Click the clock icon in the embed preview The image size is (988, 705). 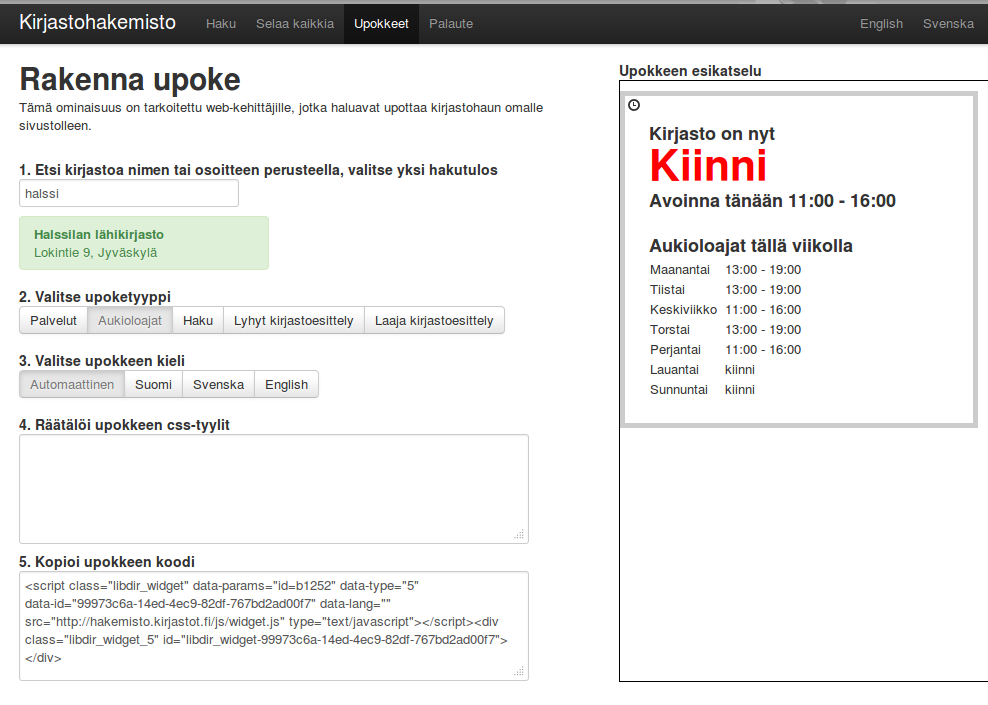tap(634, 105)
